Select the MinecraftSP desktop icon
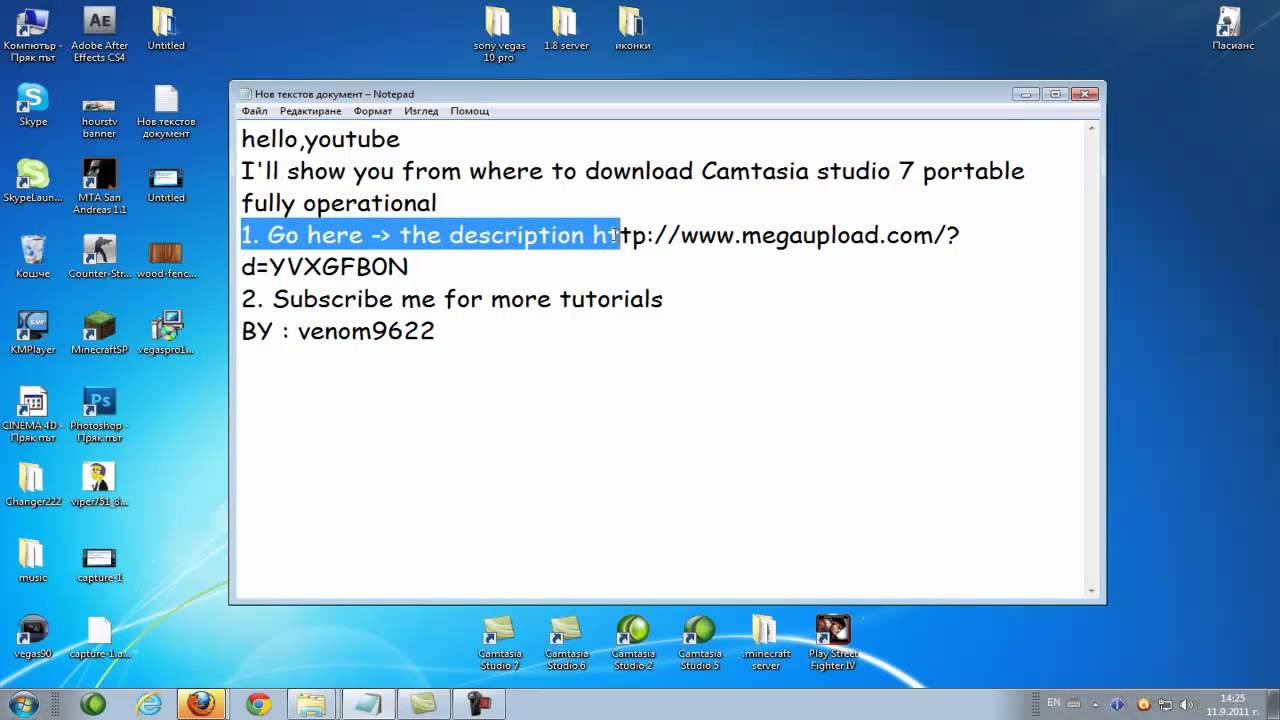 click(x=99, y=333)
